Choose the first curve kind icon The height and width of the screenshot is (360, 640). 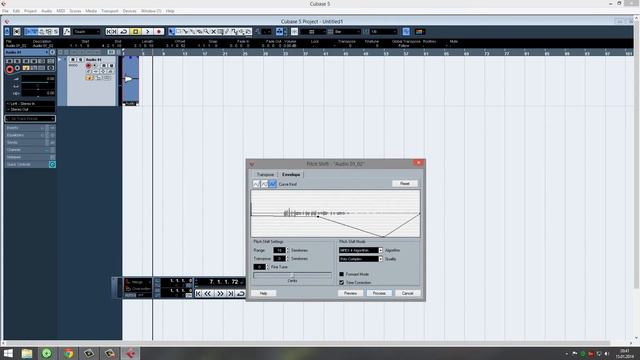[x=256, y=184]
